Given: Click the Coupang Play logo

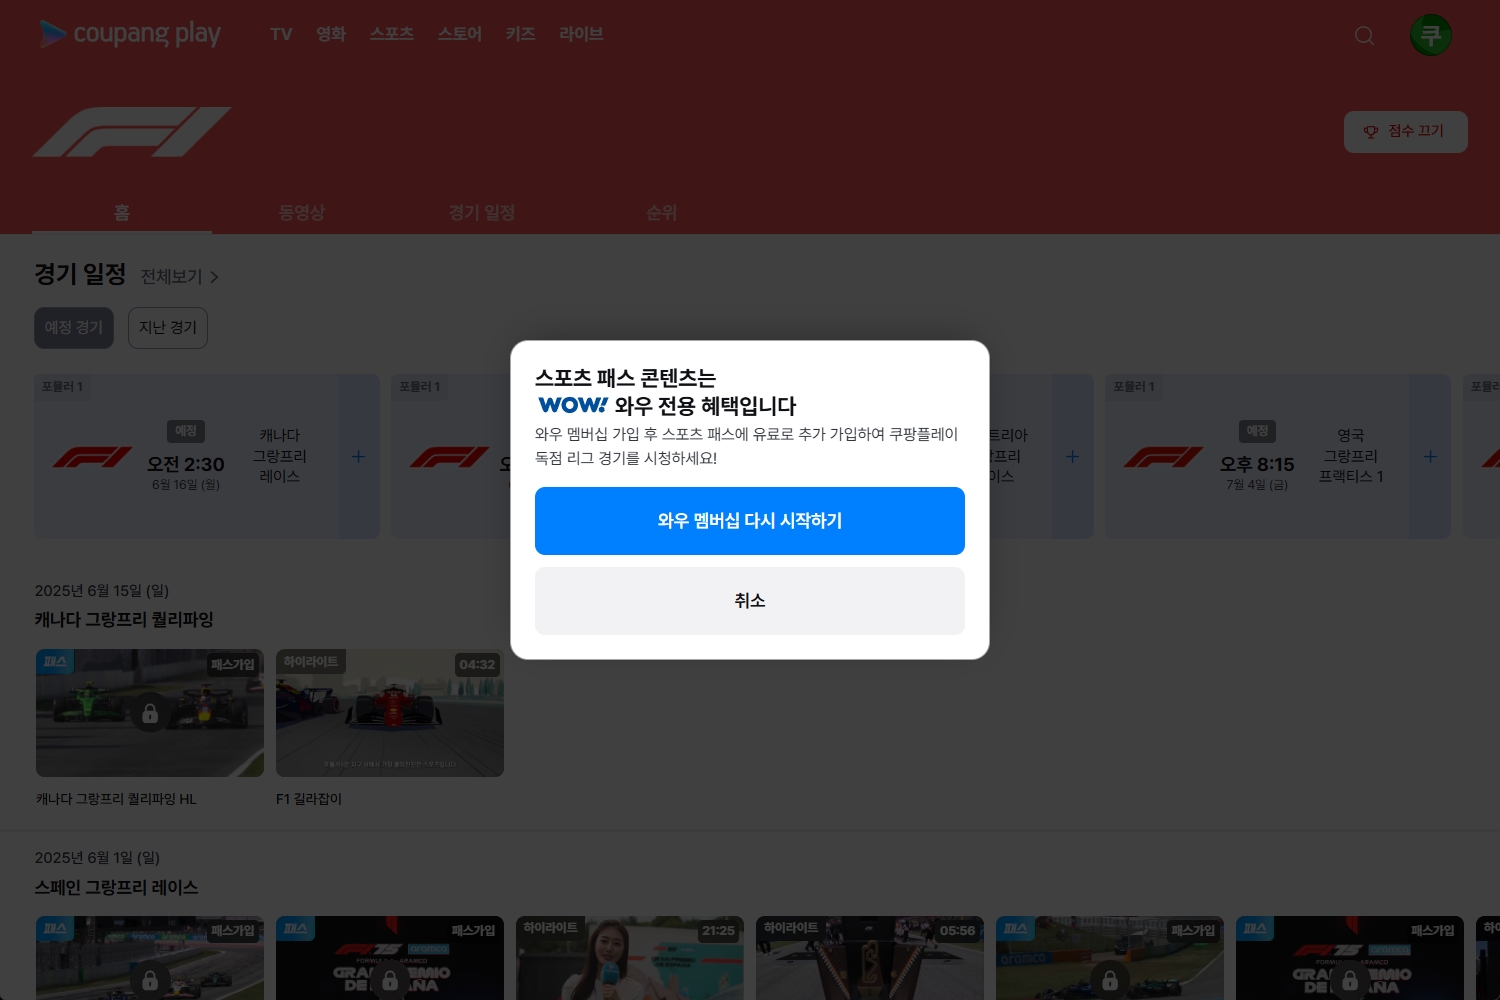Looking at the screenshot, I should (x=130, y=34).
